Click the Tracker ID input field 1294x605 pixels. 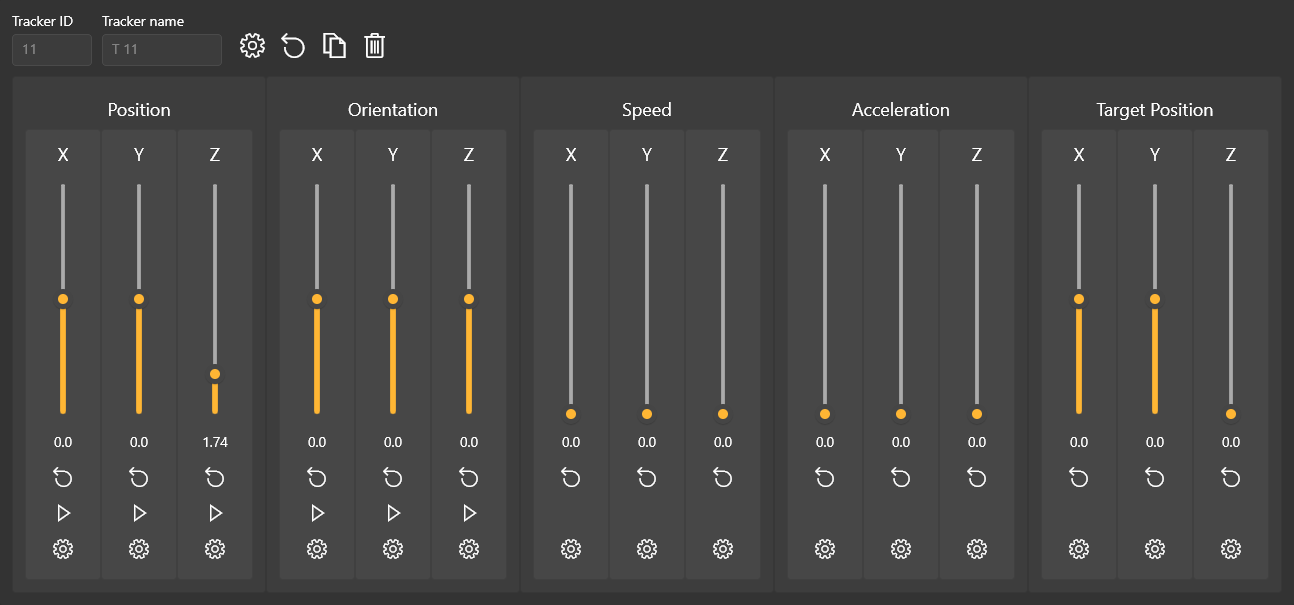pyautogui.click(x=52, y=50)
